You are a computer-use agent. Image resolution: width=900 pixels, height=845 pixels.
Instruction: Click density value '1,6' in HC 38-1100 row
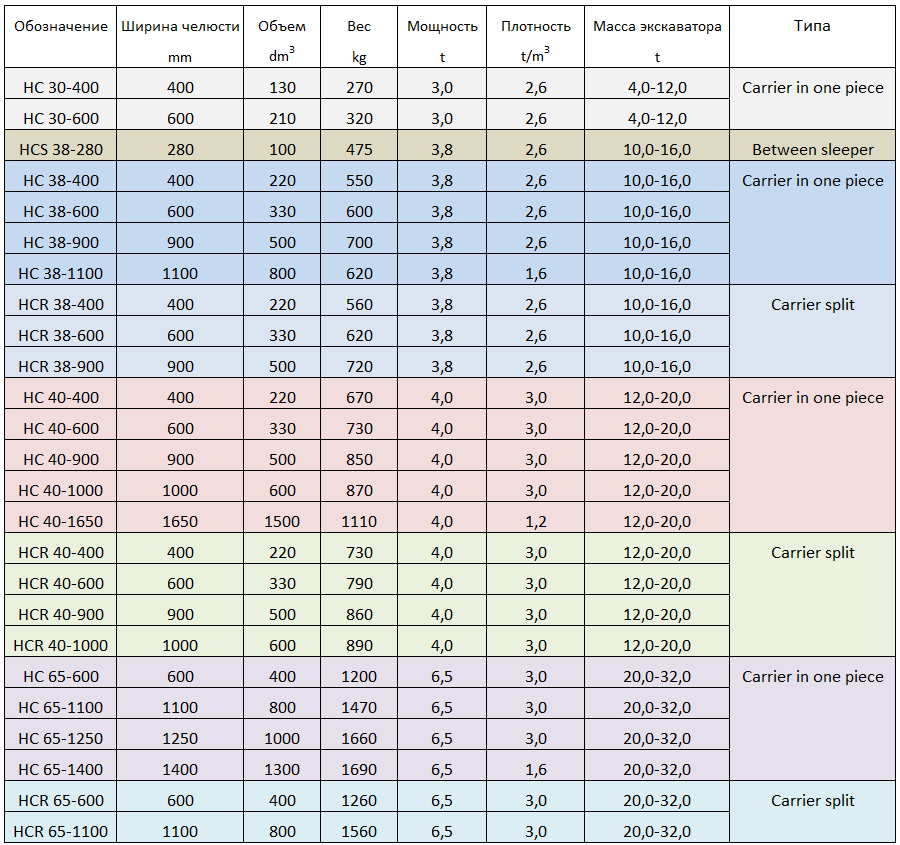pos(536,273)
